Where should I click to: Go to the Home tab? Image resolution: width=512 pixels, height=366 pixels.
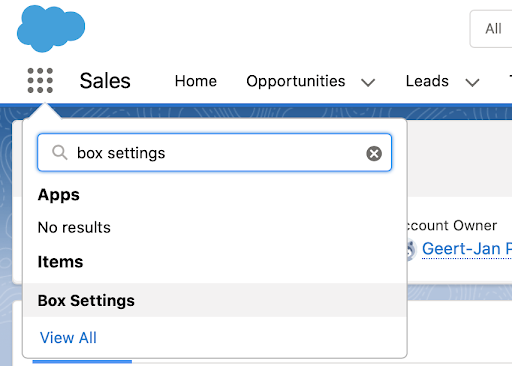click(196, 81)
